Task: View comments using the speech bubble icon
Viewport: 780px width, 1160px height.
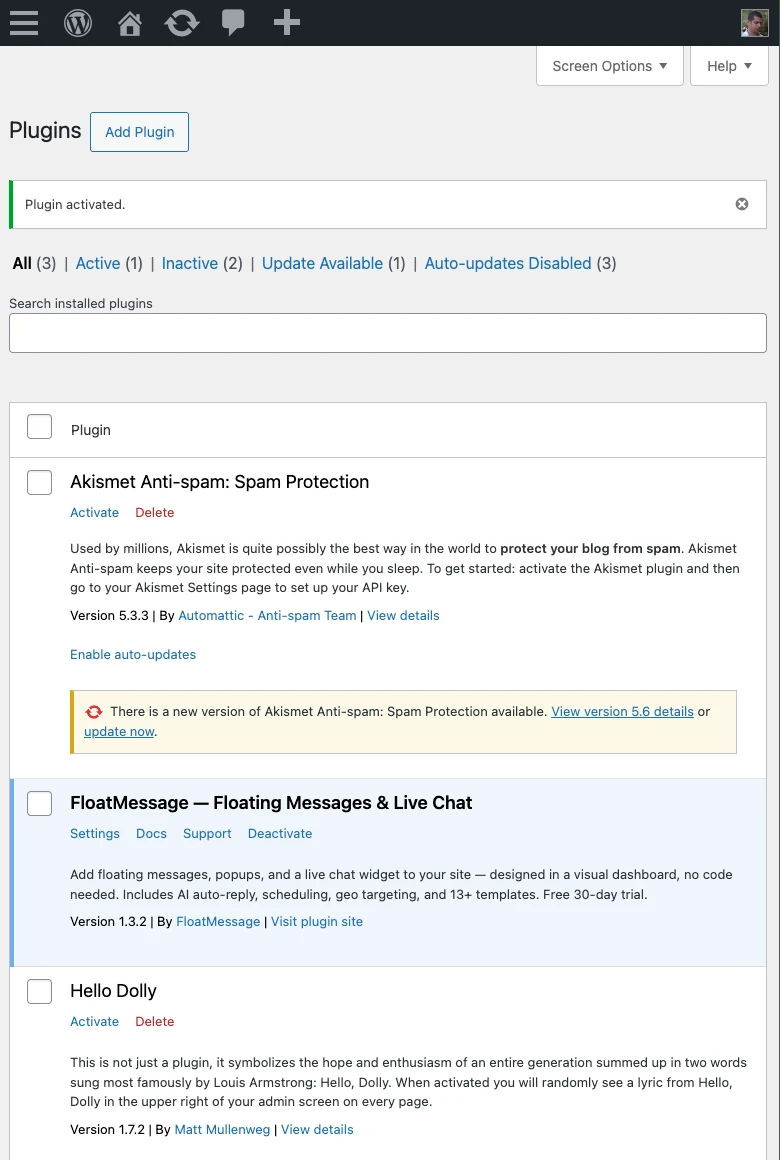Action: pos(233,22)
